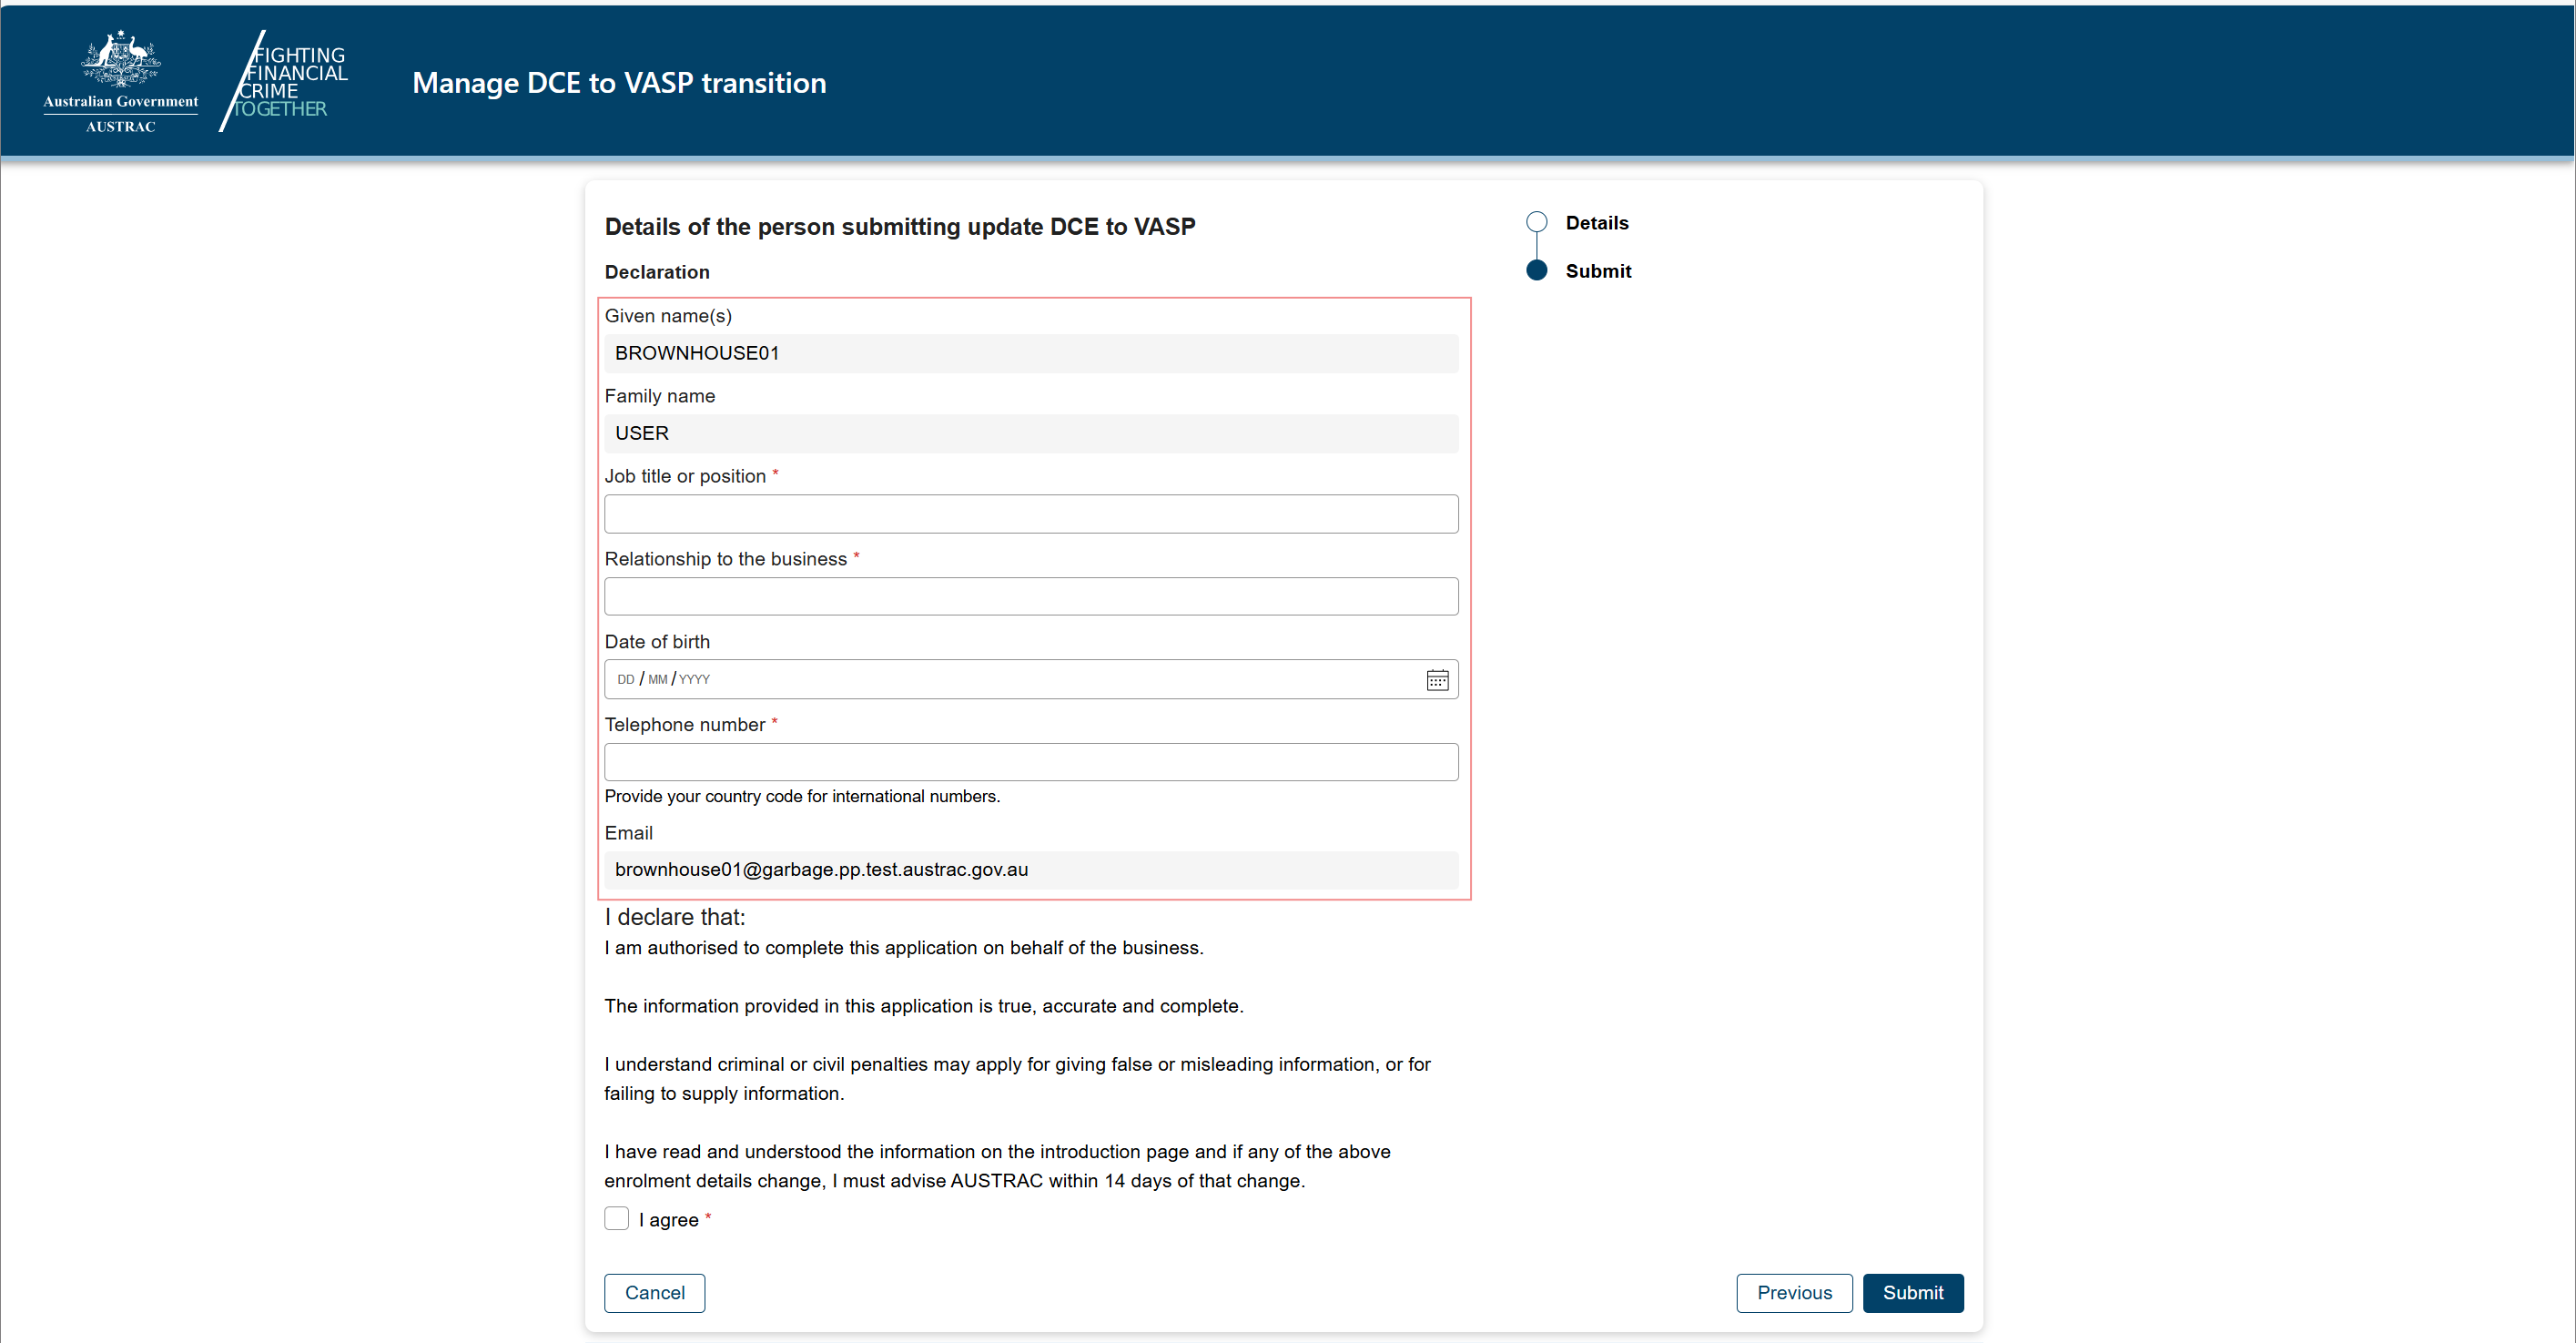Click the Email label
The width and height of the screenshot is (2576, 1343).
click(628, 833)
